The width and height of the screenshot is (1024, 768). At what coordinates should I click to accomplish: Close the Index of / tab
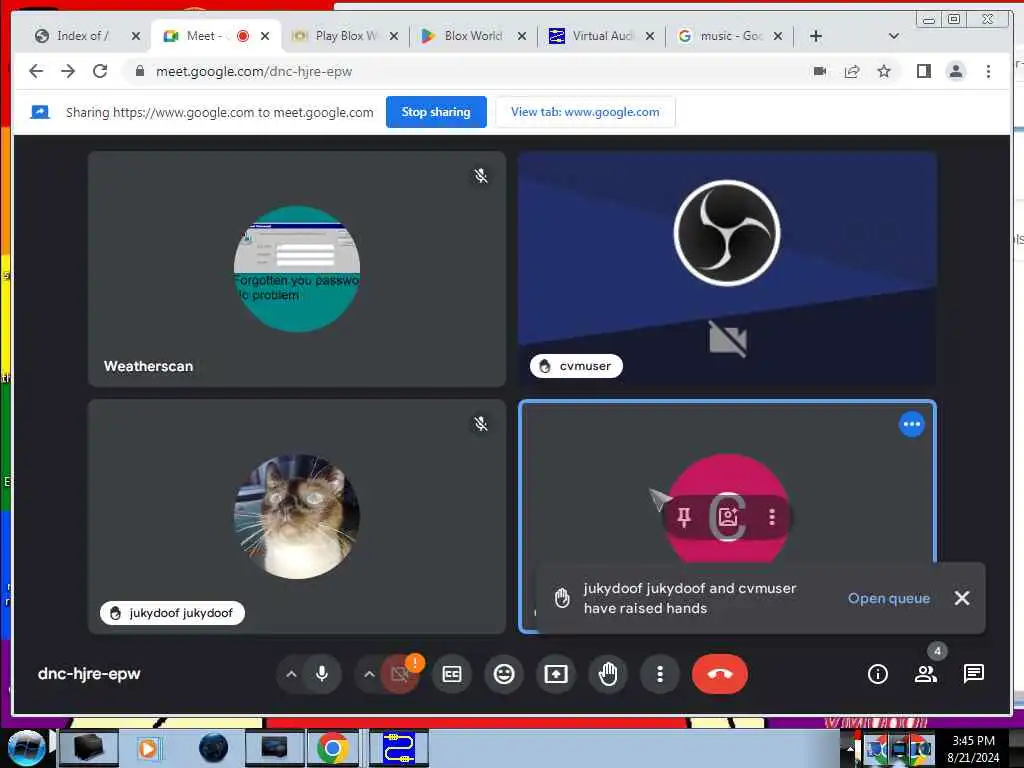tap(135, 36)
